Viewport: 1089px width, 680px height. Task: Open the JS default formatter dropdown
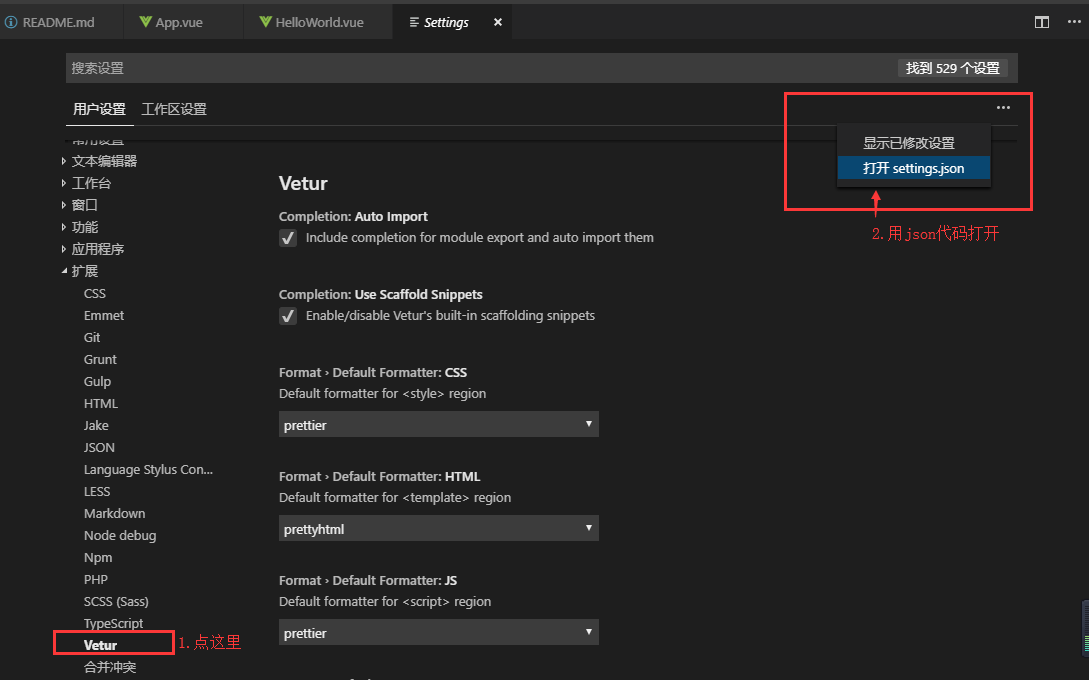tap(438, 632)
